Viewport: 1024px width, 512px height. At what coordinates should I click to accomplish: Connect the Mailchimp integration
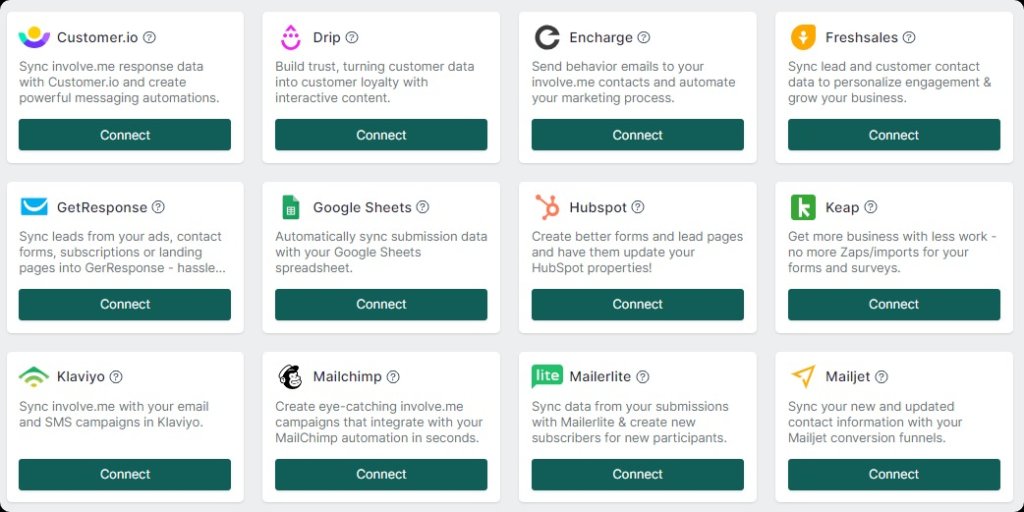tap(381, 474)
